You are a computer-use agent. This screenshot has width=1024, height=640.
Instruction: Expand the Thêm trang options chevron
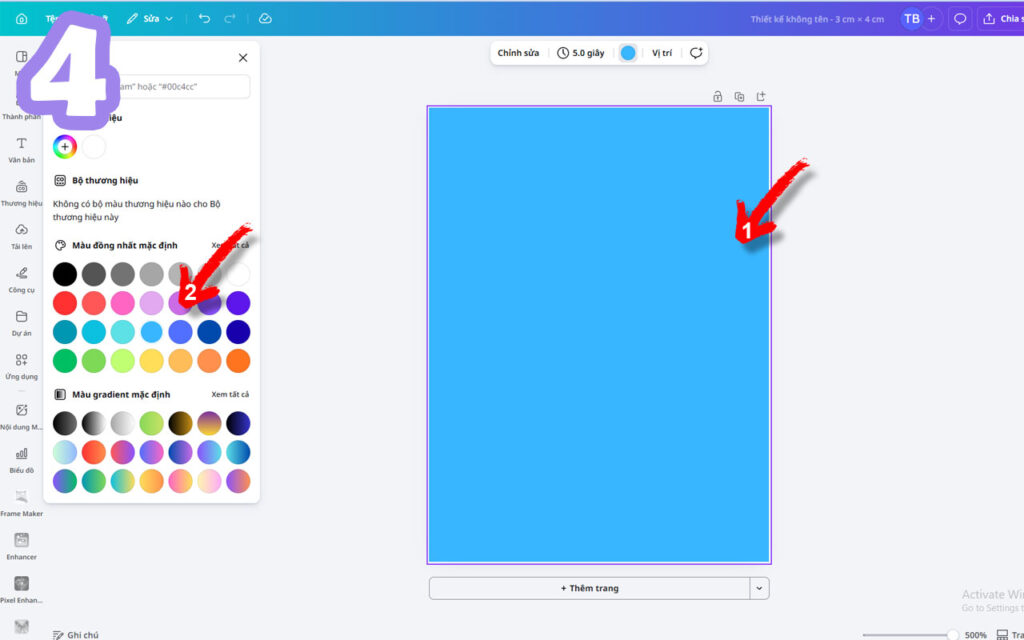(759, 588)
